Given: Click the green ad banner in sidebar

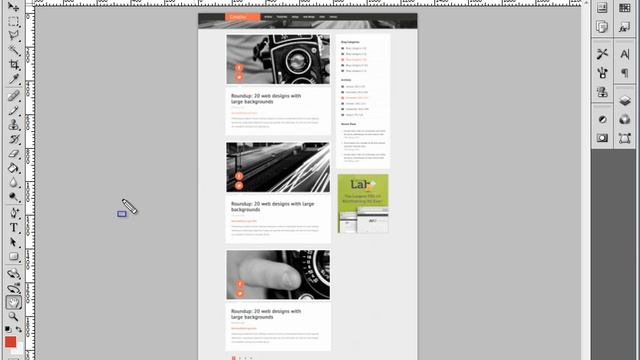Looking at the screenshot, I should (363, 204).
